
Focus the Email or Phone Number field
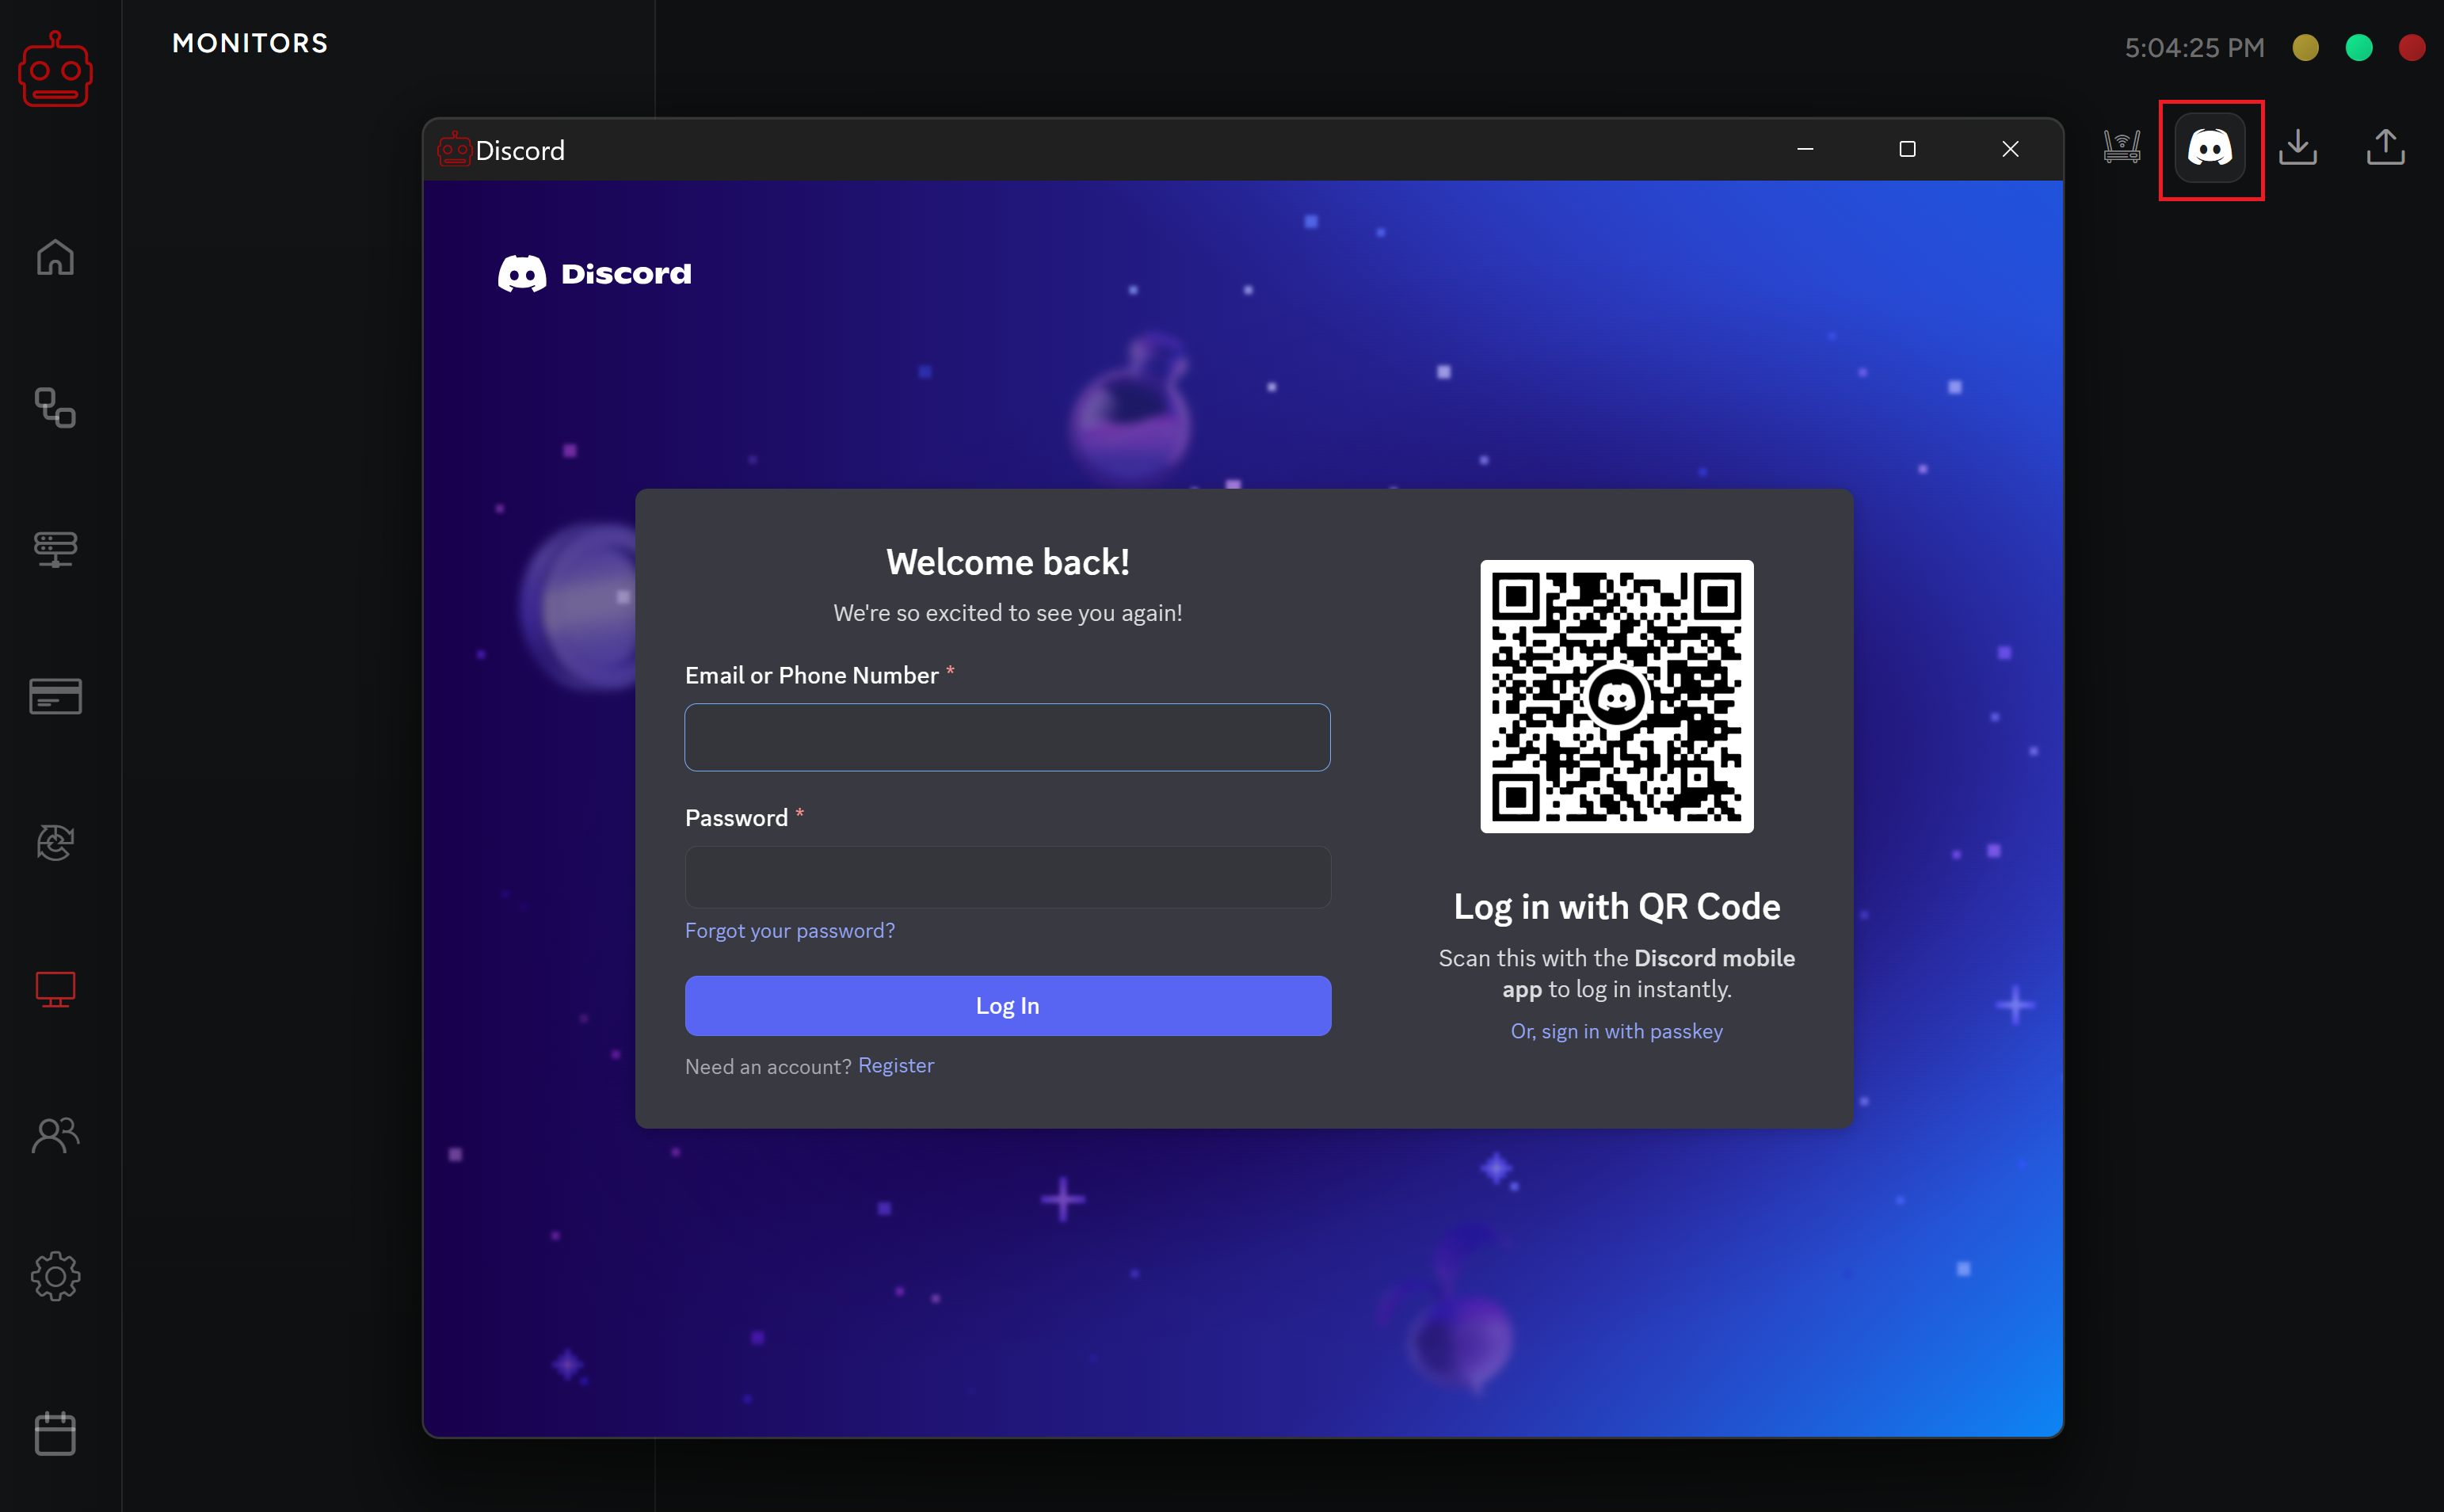click(x=1007, y=737)
